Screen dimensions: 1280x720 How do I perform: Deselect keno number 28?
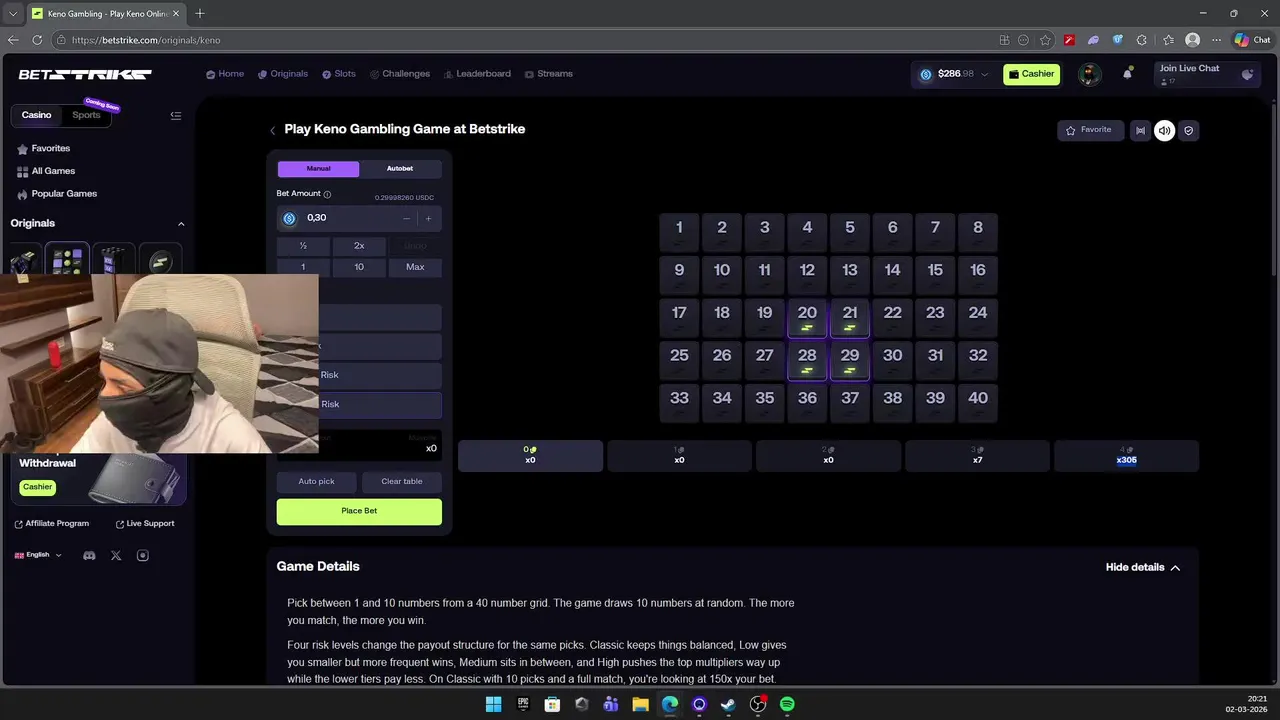pyautogui.click(x=807, y=361)
